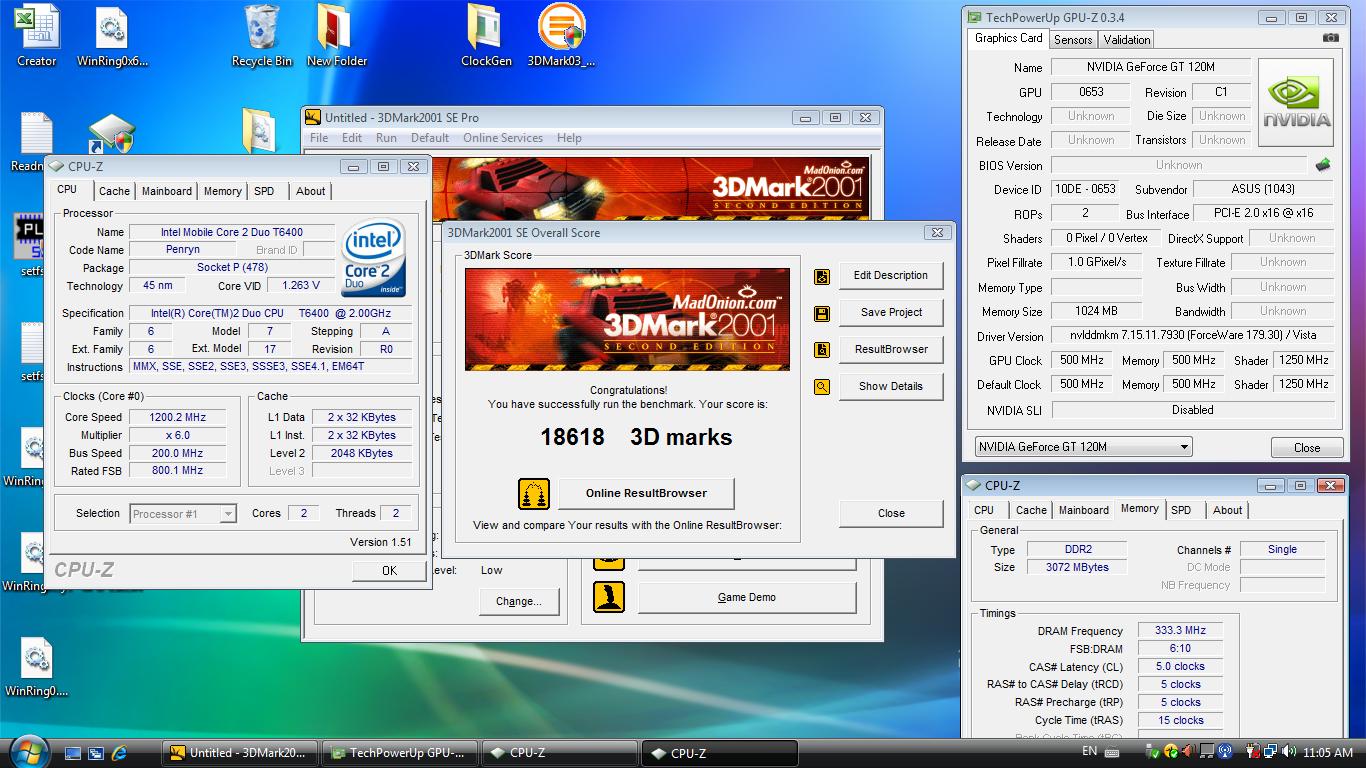Click the Close button in GPU-Z
The width and height of the screenshot is (1366, 768).
point(1307,447)
